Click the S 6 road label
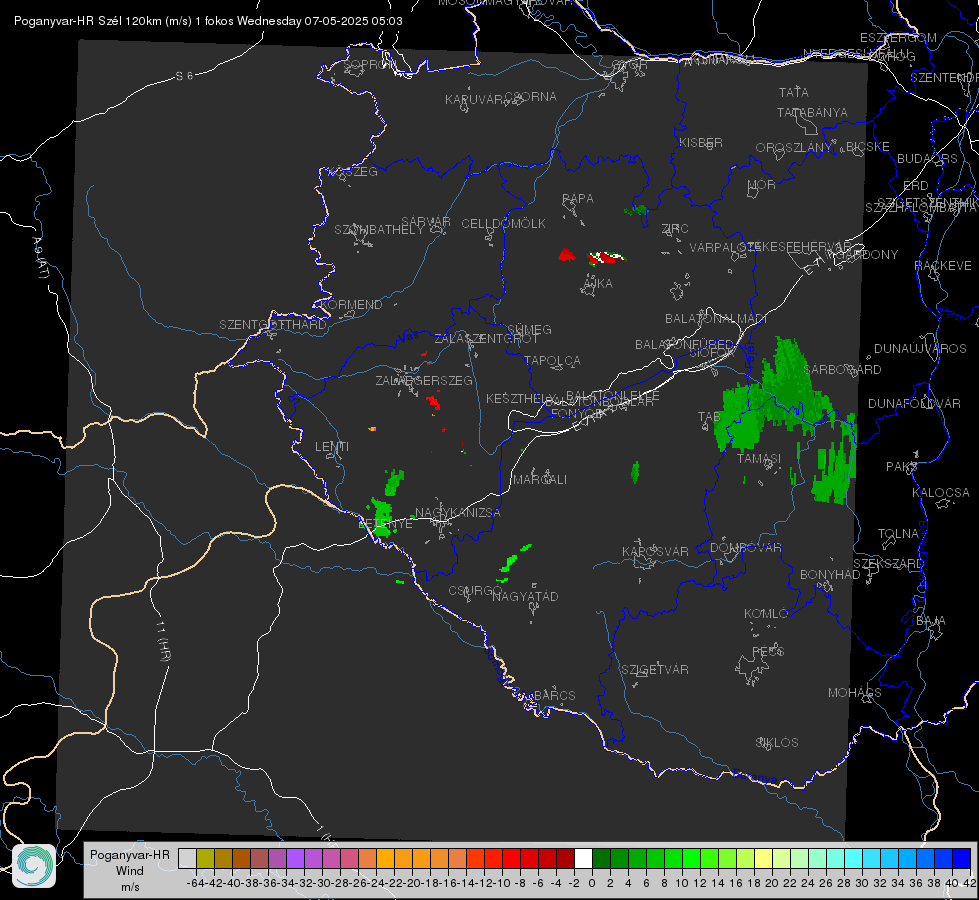This screenshot has height=900, width=979. 184,76
